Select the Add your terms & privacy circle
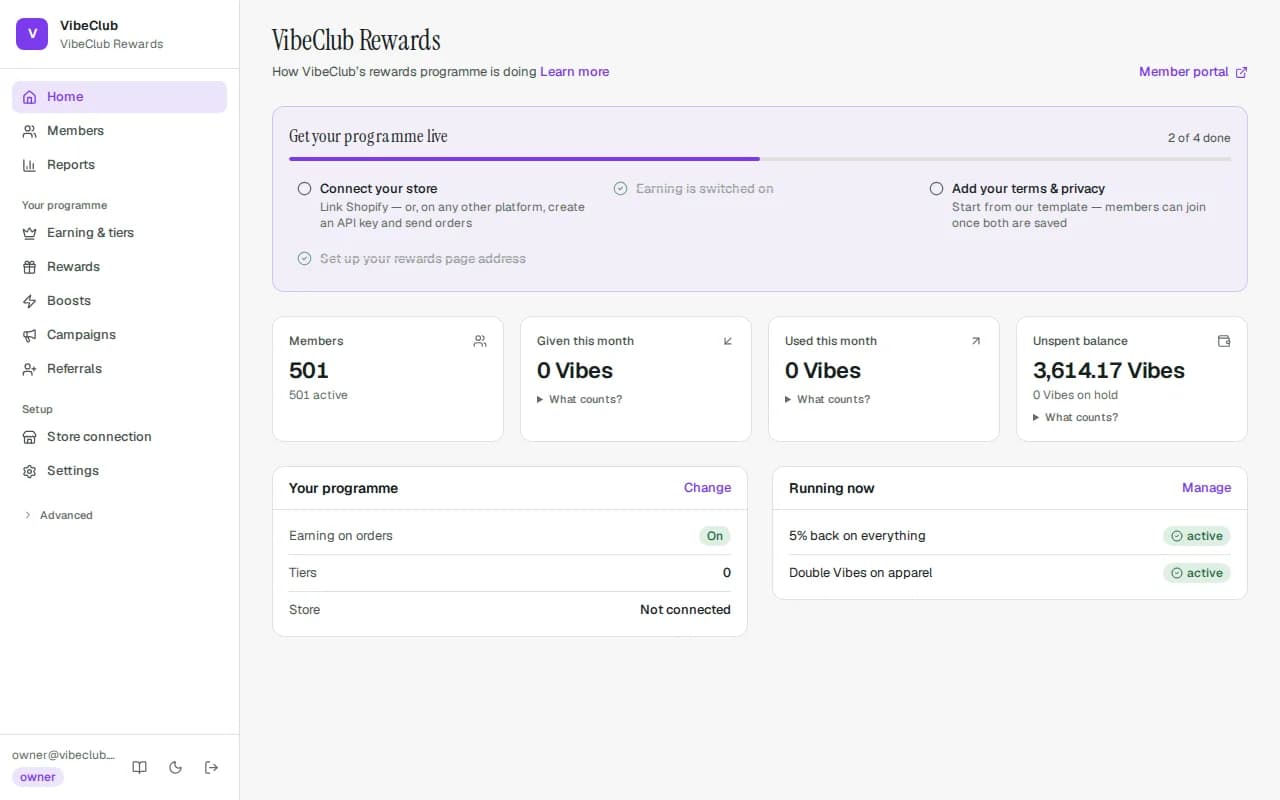This screenshot has height=800, width=1280. tap(936, 188)
